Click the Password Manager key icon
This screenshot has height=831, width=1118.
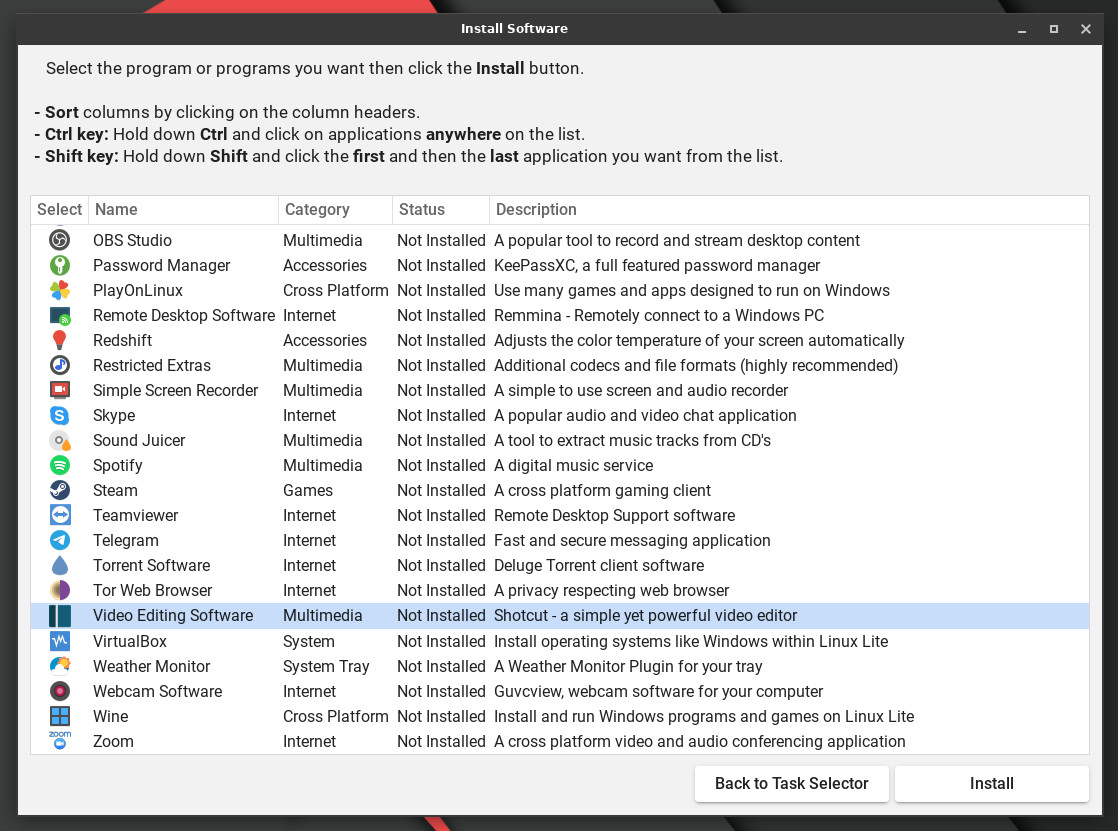pos(60,265)
